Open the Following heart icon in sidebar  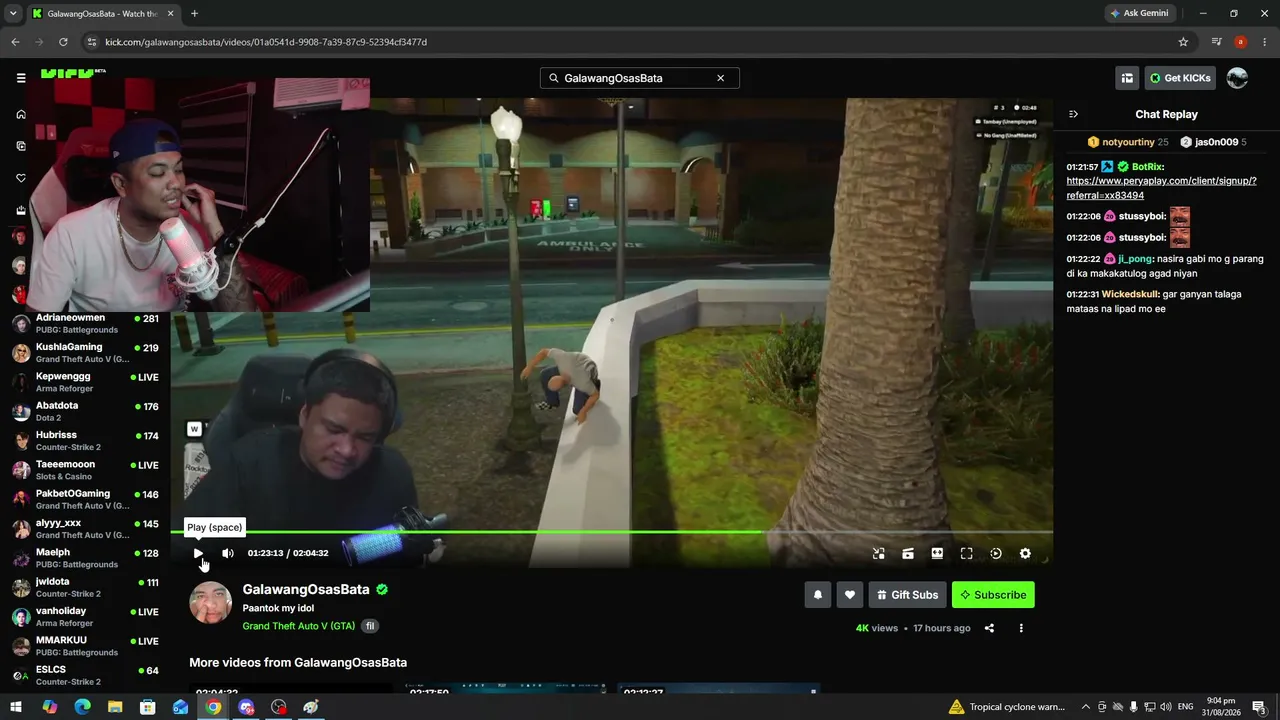[20, 178]
